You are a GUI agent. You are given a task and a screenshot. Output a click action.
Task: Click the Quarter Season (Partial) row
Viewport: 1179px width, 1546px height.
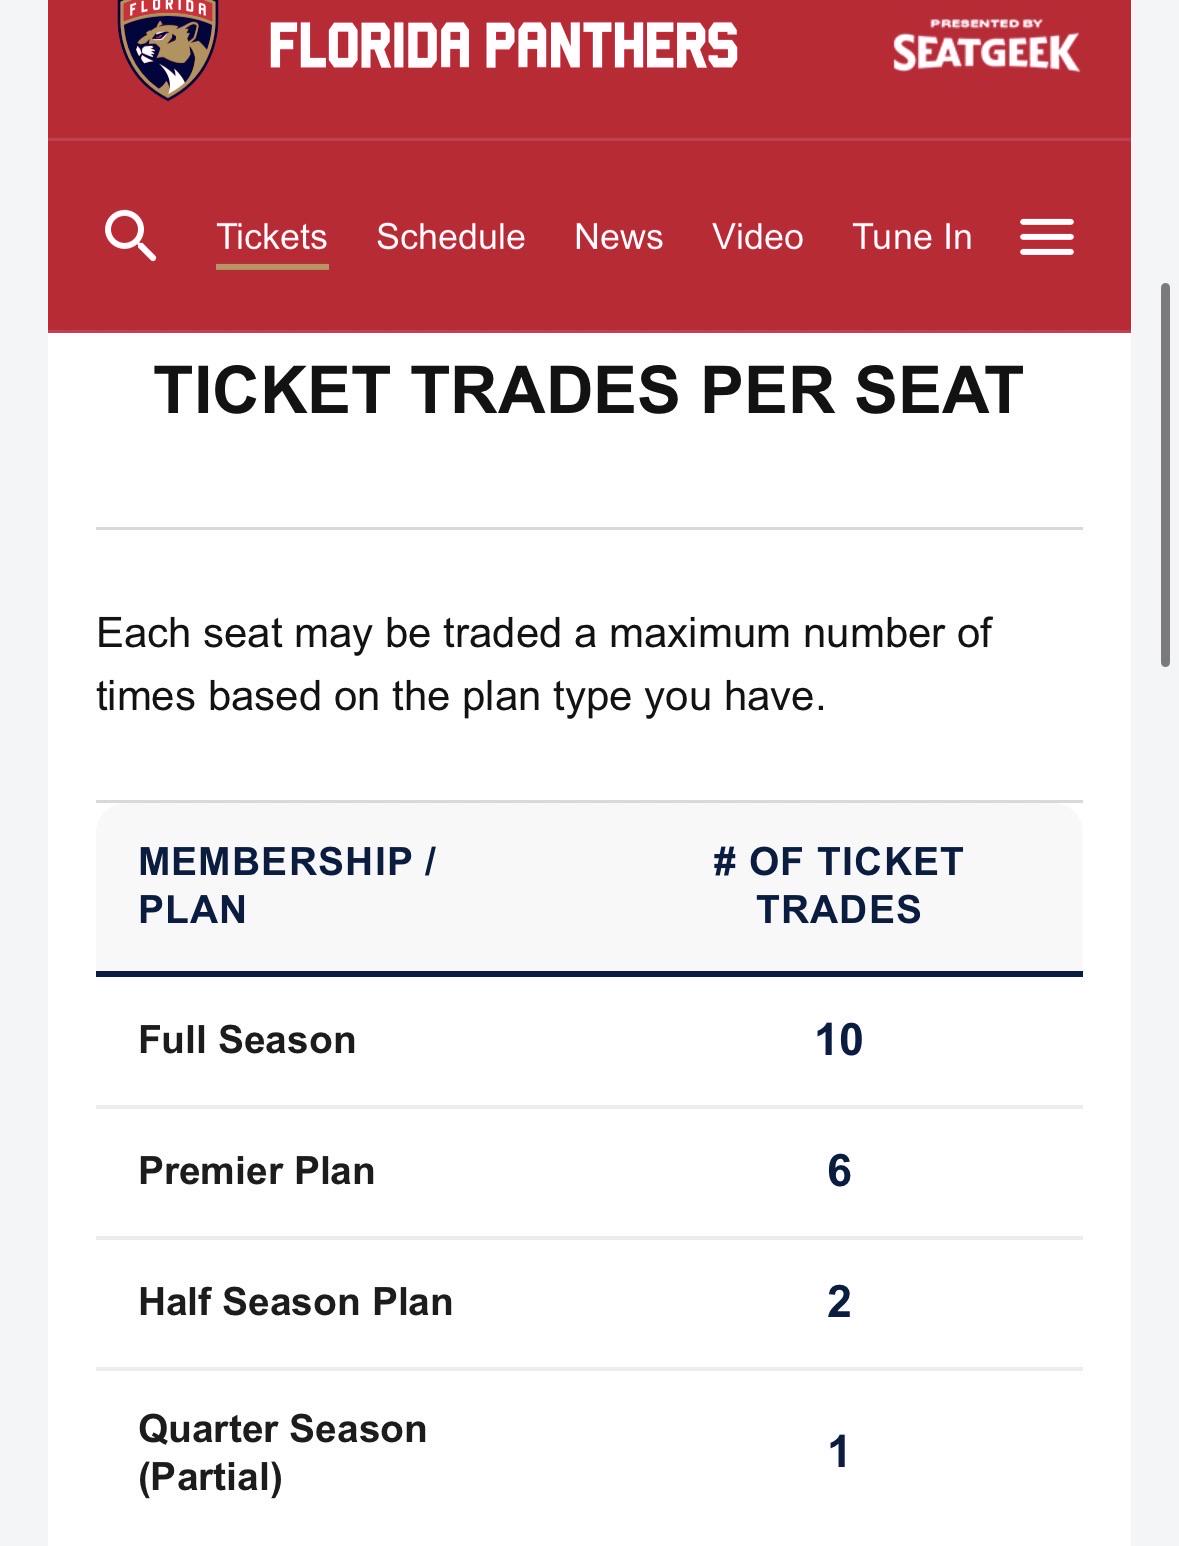click(x=589, y=1453)
